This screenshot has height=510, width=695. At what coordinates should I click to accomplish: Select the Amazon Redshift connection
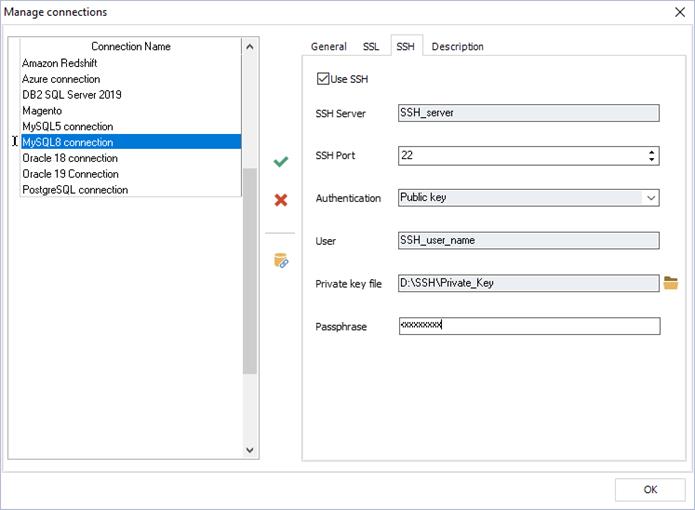coord(131,63)
